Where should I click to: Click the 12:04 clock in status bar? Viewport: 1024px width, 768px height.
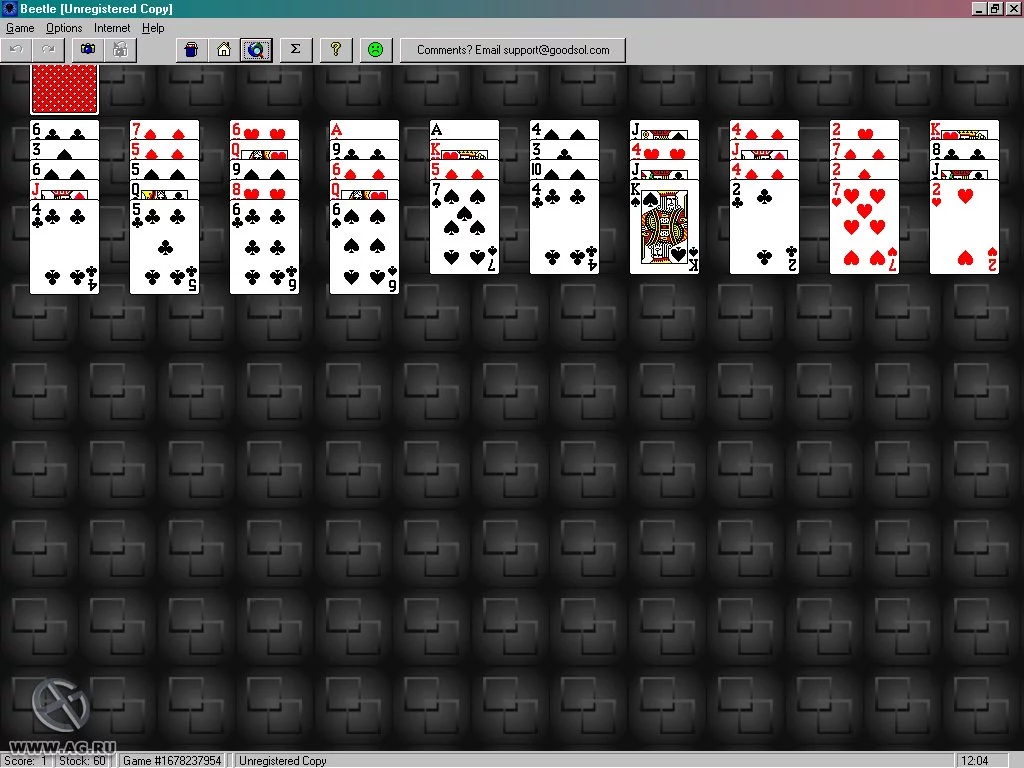[975, 761]
